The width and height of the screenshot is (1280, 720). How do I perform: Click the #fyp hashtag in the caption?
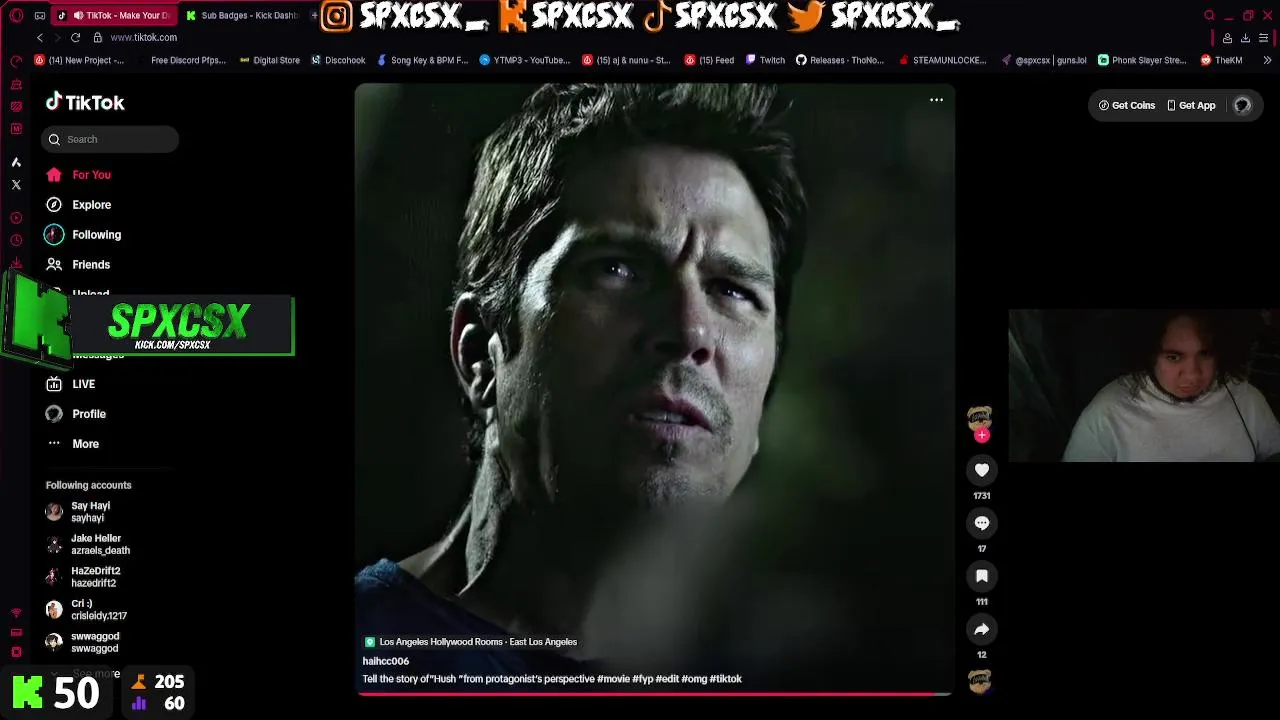pos(643,679)
